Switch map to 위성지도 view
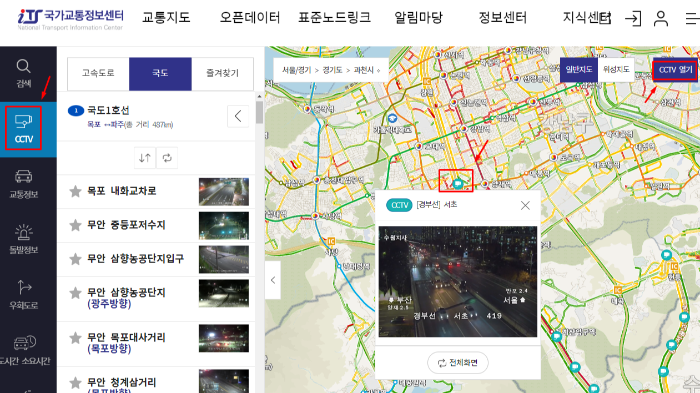700x393 pixels. (616, 69)
